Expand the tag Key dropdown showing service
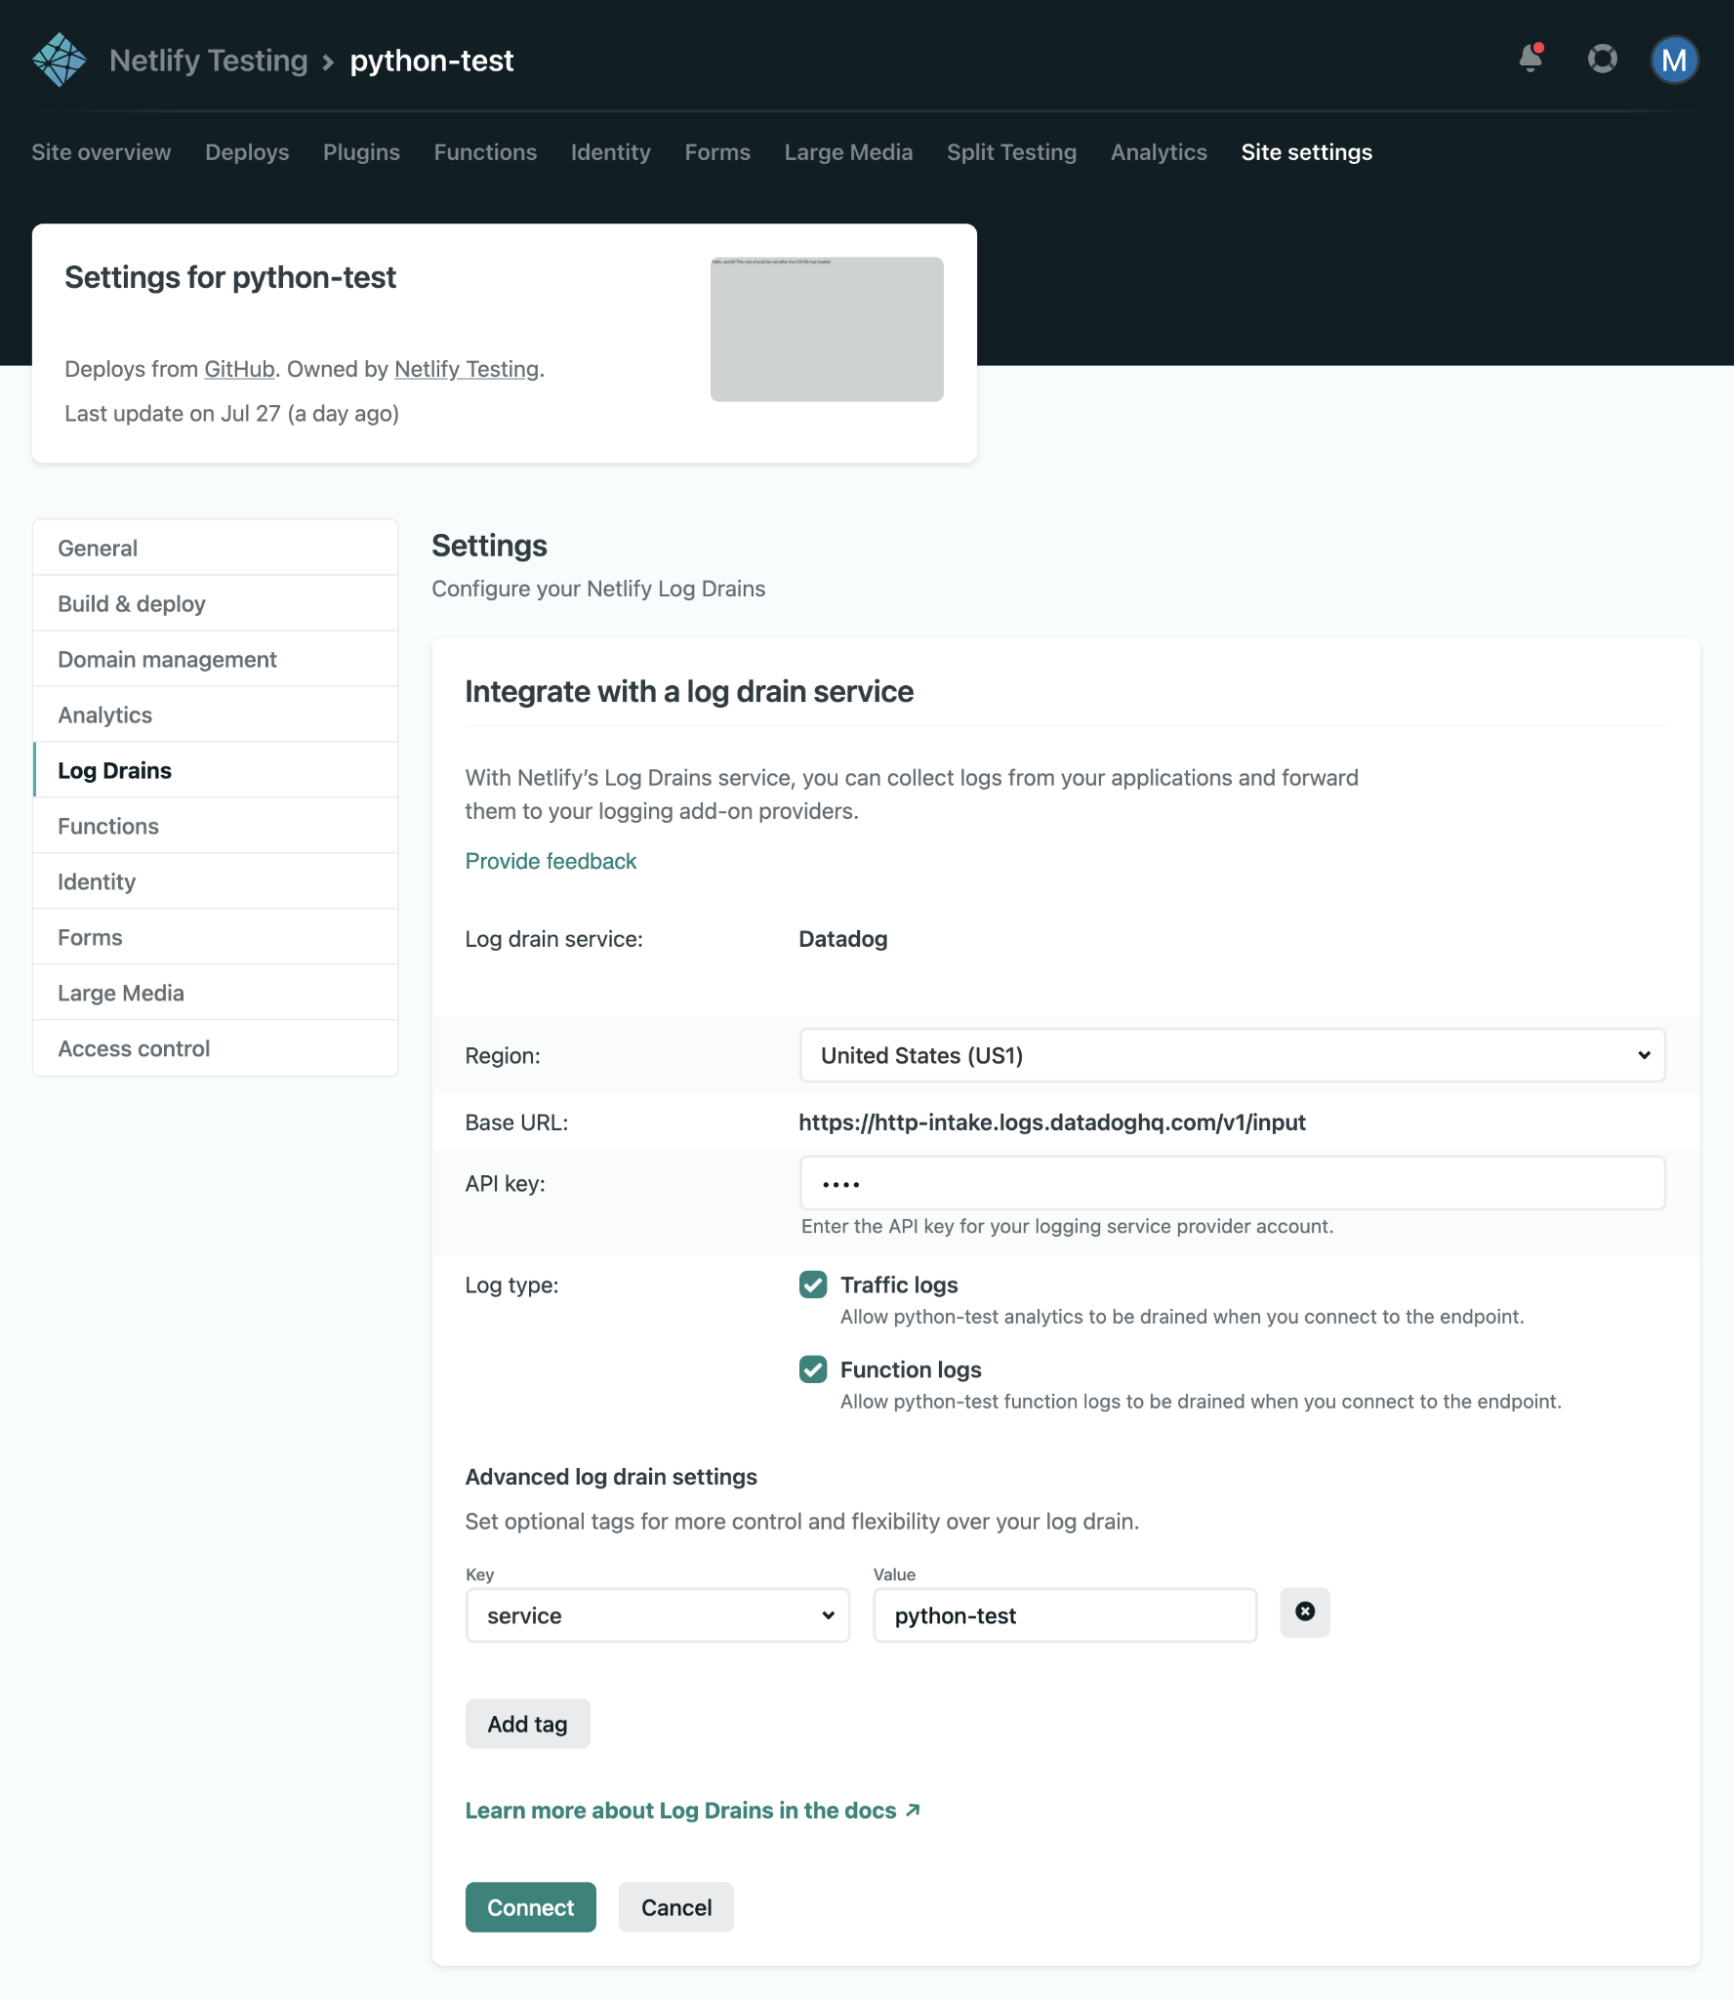 pos(656,1615)
